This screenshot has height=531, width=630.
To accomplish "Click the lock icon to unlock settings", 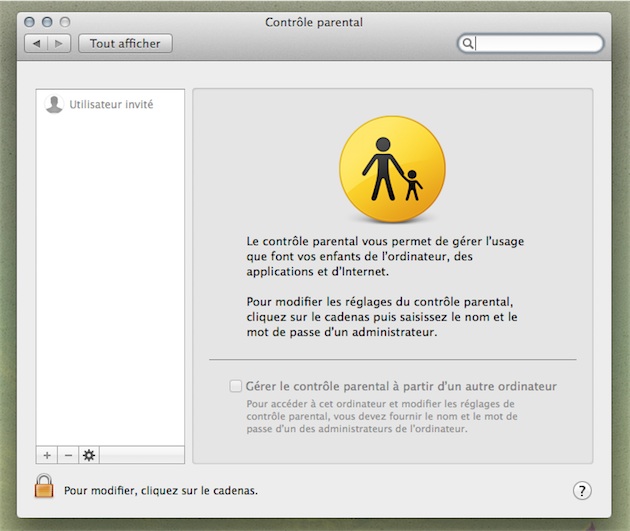I will pyautogui.click(x=44, y=486).
